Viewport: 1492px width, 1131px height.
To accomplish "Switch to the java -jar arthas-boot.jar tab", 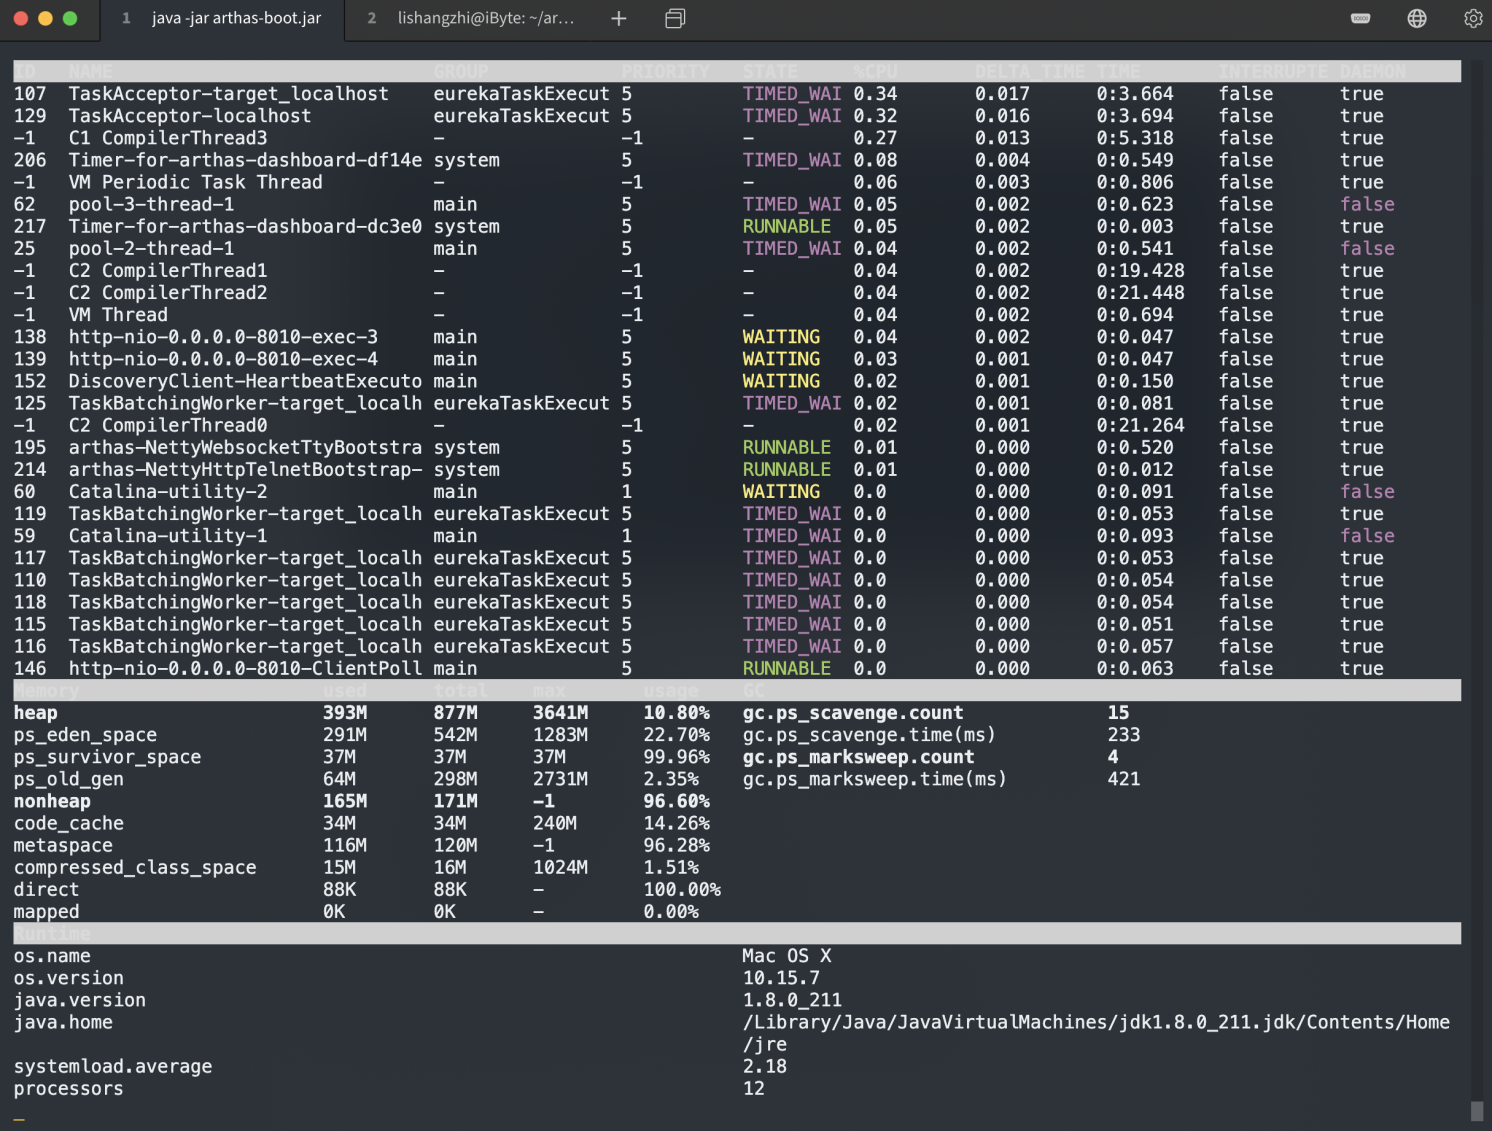I will 222,18.
